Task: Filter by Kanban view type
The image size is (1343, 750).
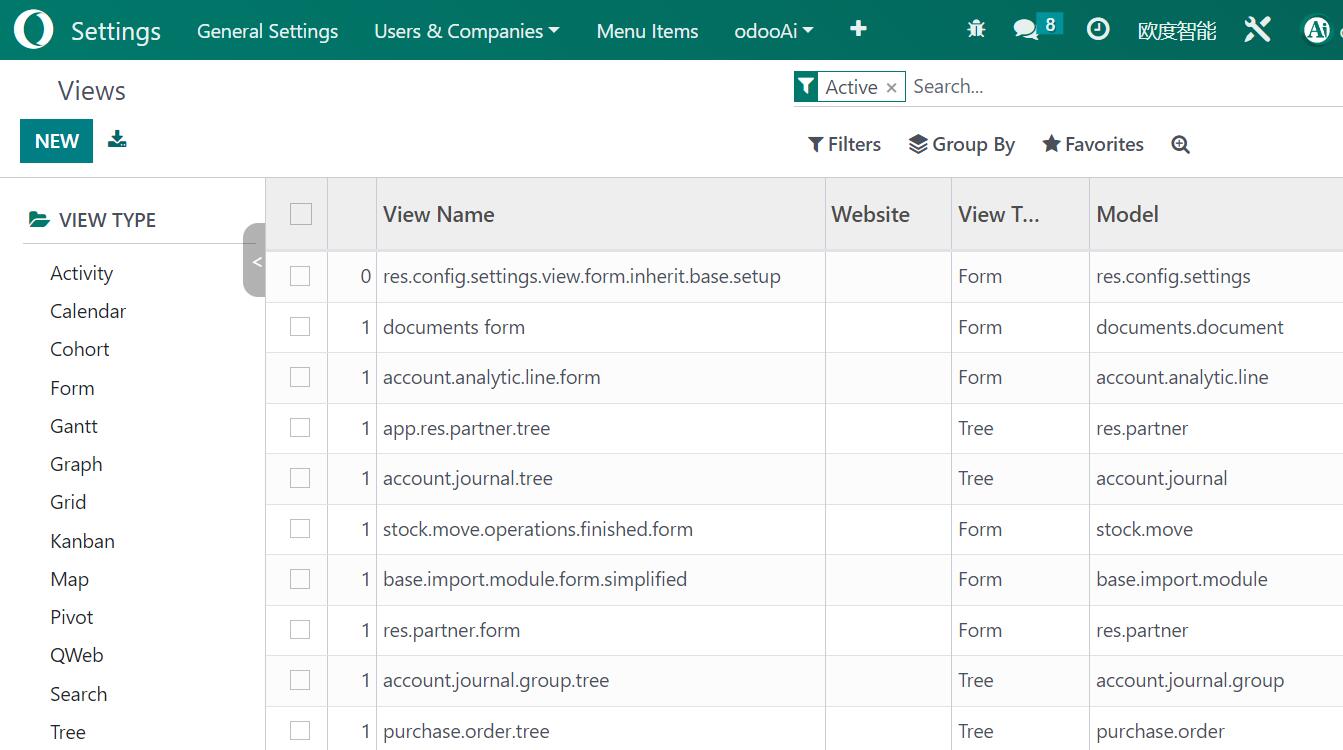Action: [x=83, y=541]
